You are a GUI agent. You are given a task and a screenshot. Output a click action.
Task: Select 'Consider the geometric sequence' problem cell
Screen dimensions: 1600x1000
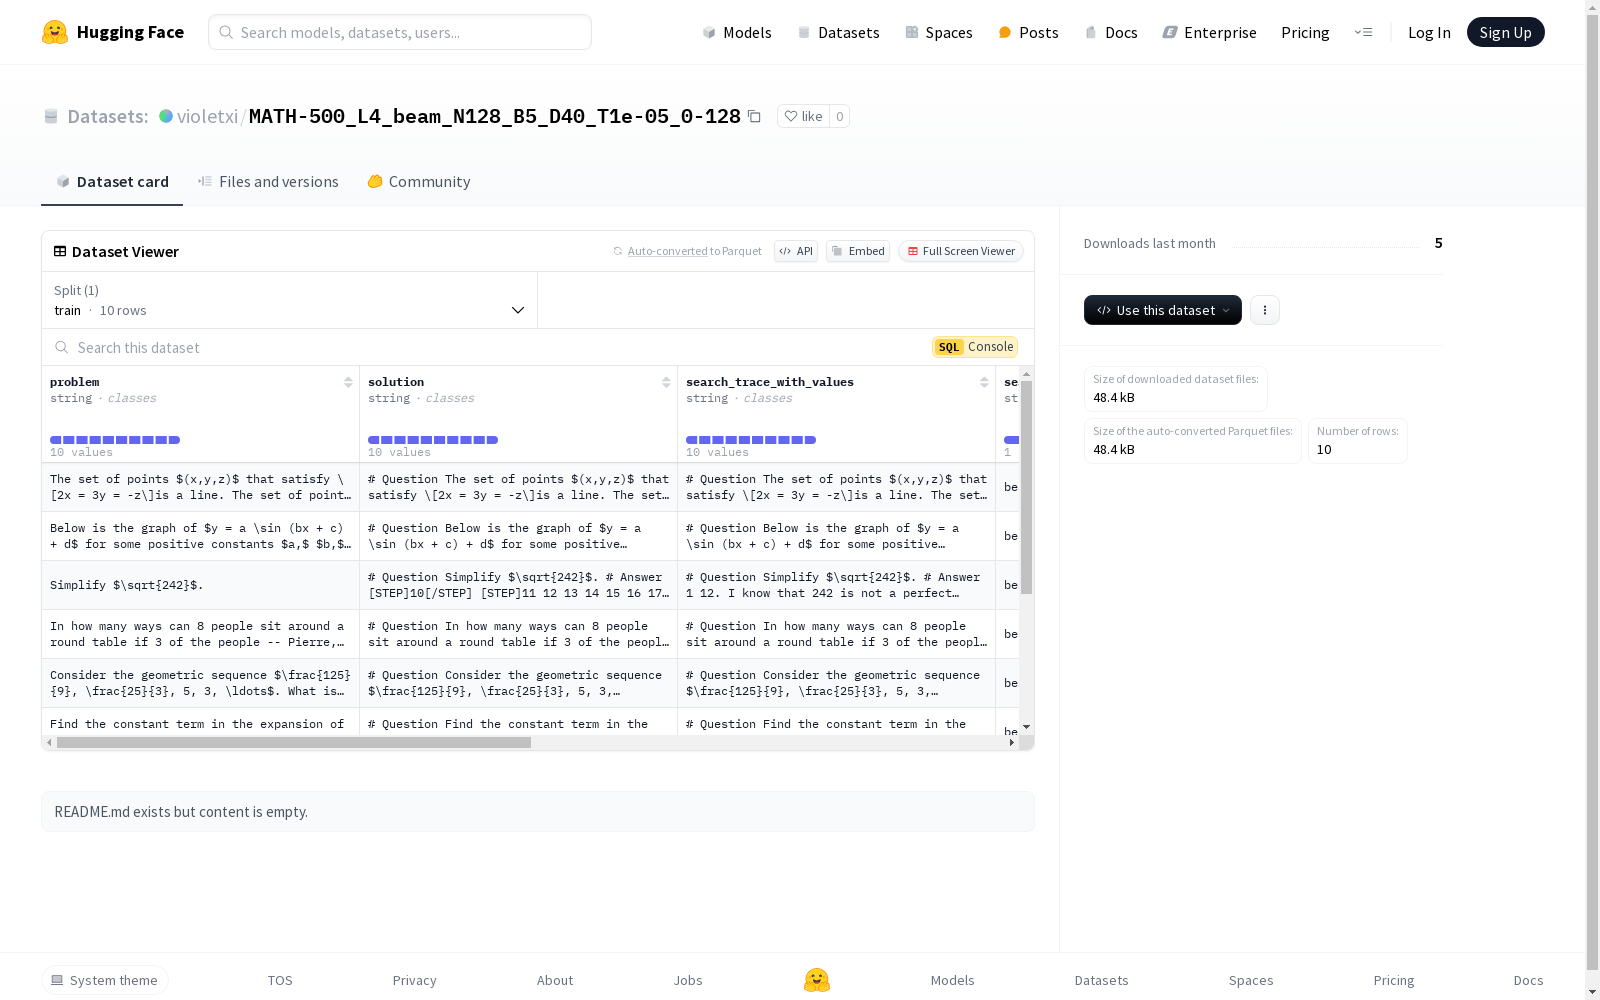coord(200,683)
